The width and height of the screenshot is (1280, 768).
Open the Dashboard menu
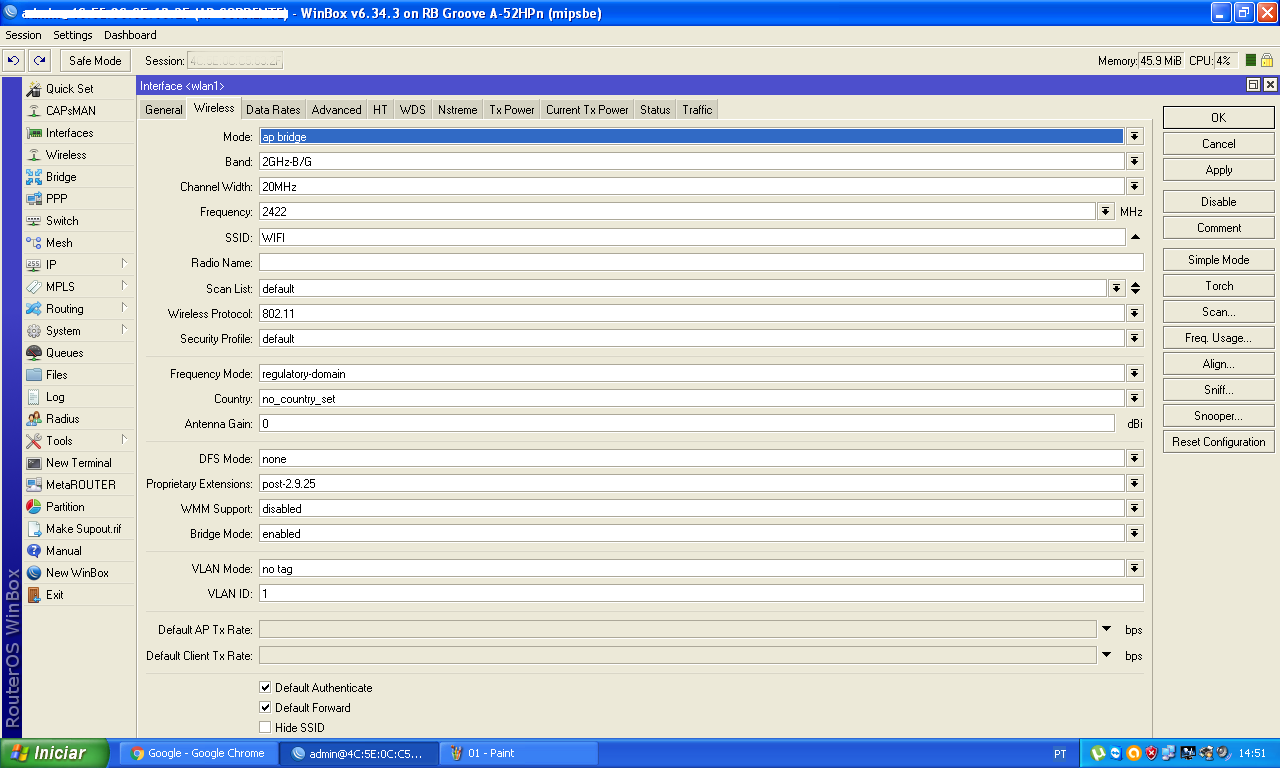point(130,35)
